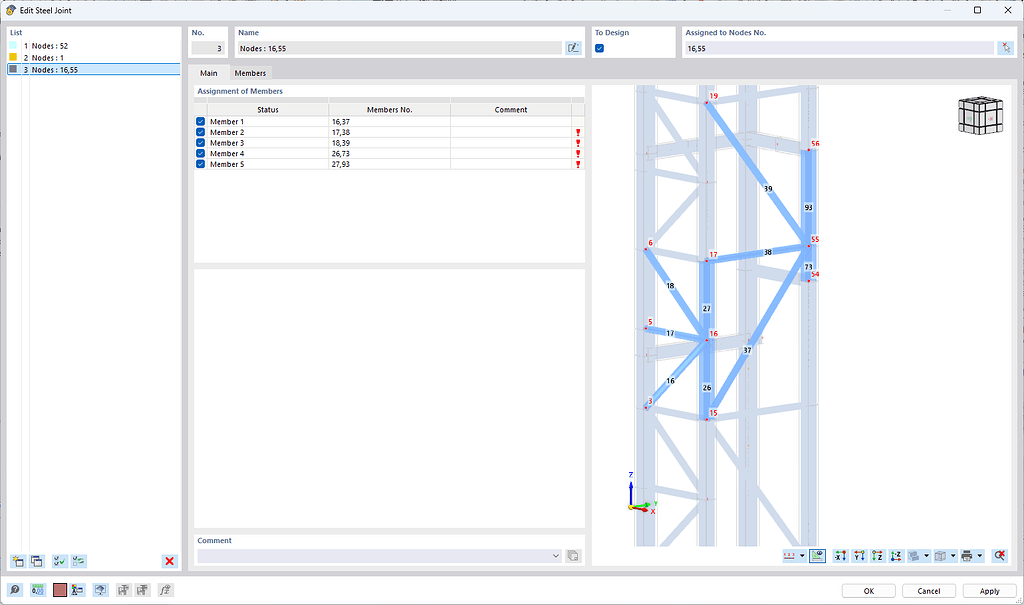Screen dimensions: 1024x605
Task: Select the Main tab
Action: [209, 73]
